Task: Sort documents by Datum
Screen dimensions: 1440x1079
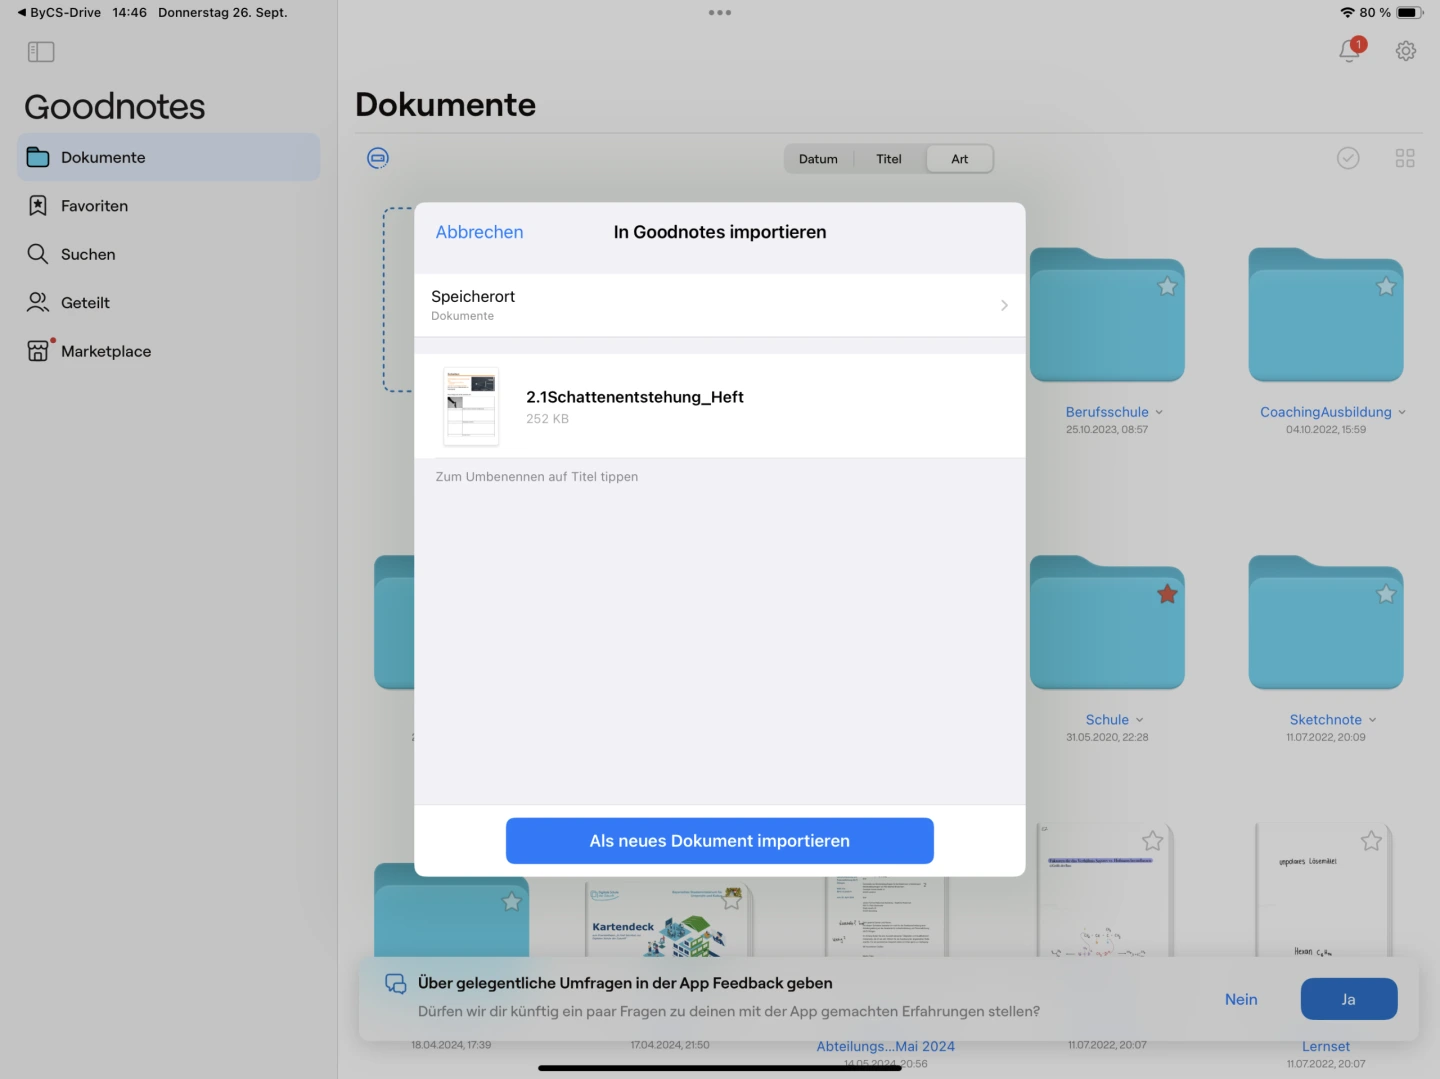Action: pyautogui.click(x=818, y=159)
